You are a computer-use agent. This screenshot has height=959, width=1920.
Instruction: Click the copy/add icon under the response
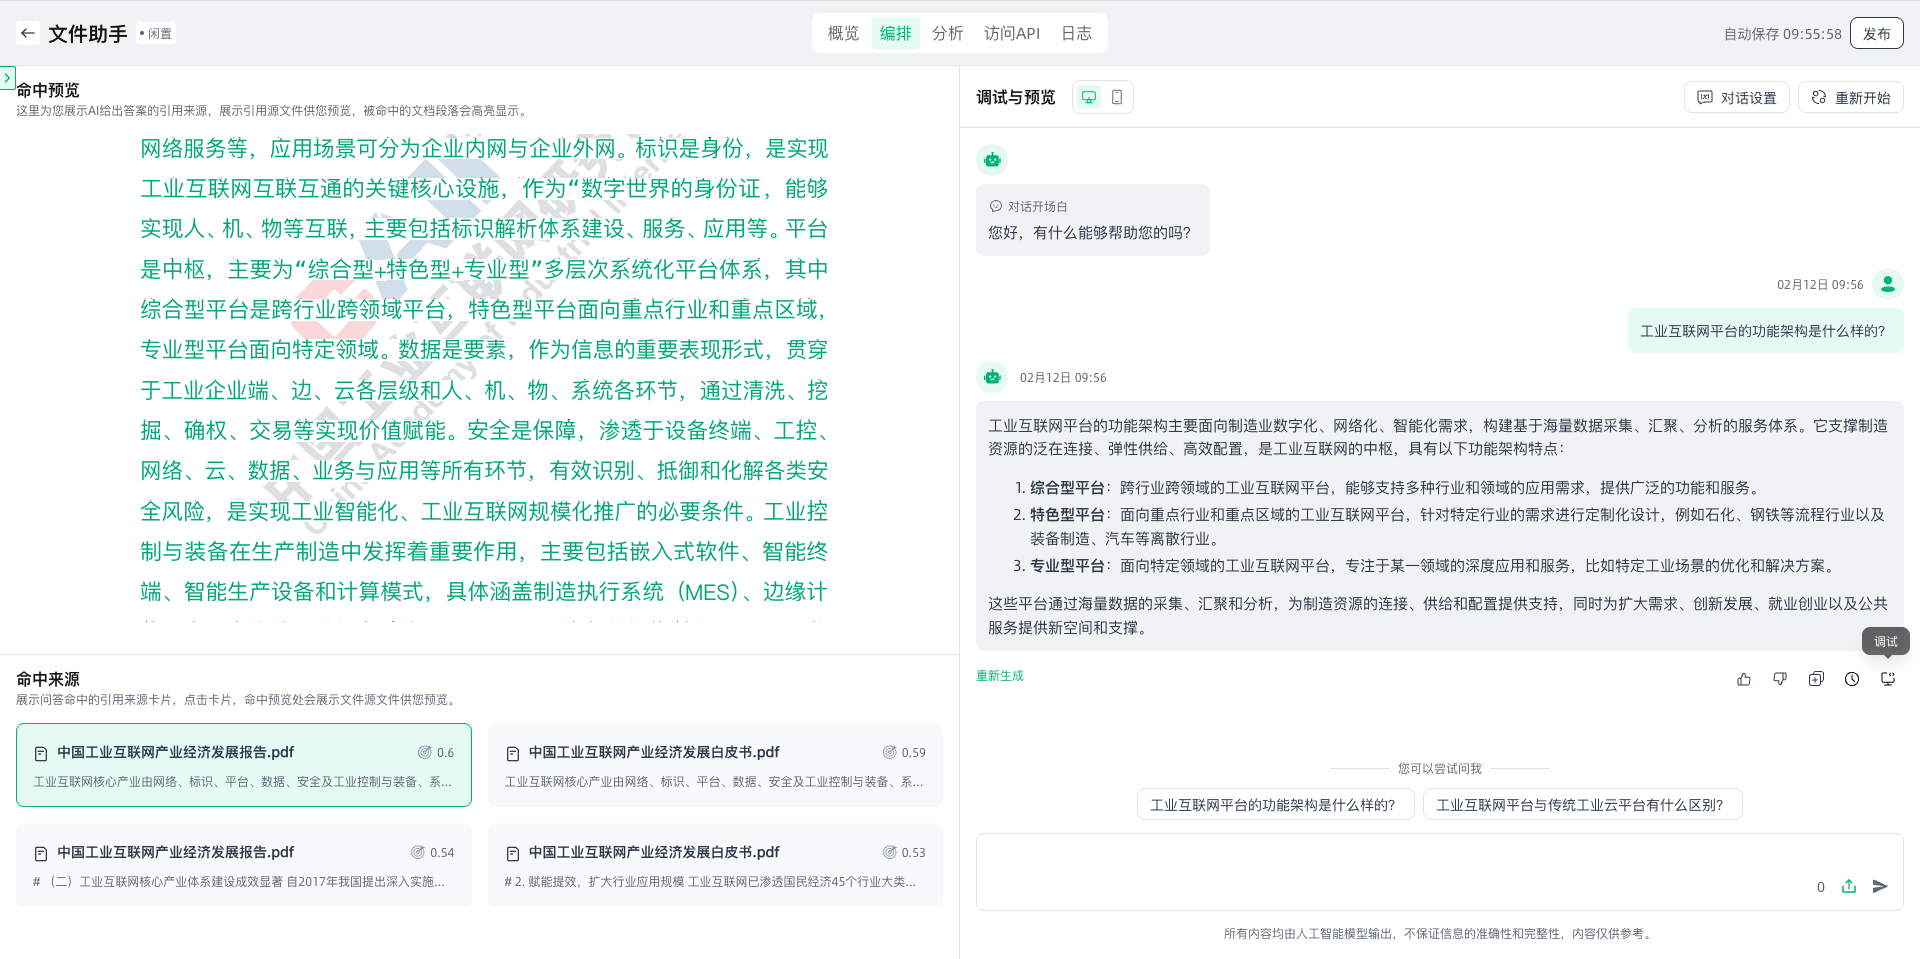coord(1816,679)
